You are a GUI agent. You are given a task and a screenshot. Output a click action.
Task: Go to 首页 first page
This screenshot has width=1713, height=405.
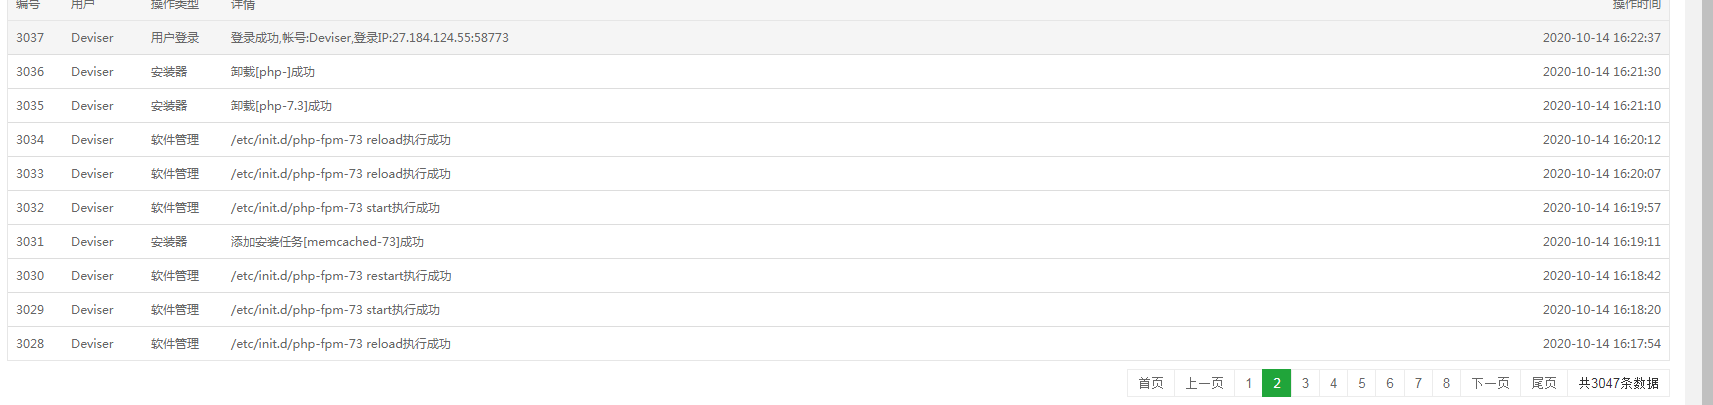coord(1150,383)
